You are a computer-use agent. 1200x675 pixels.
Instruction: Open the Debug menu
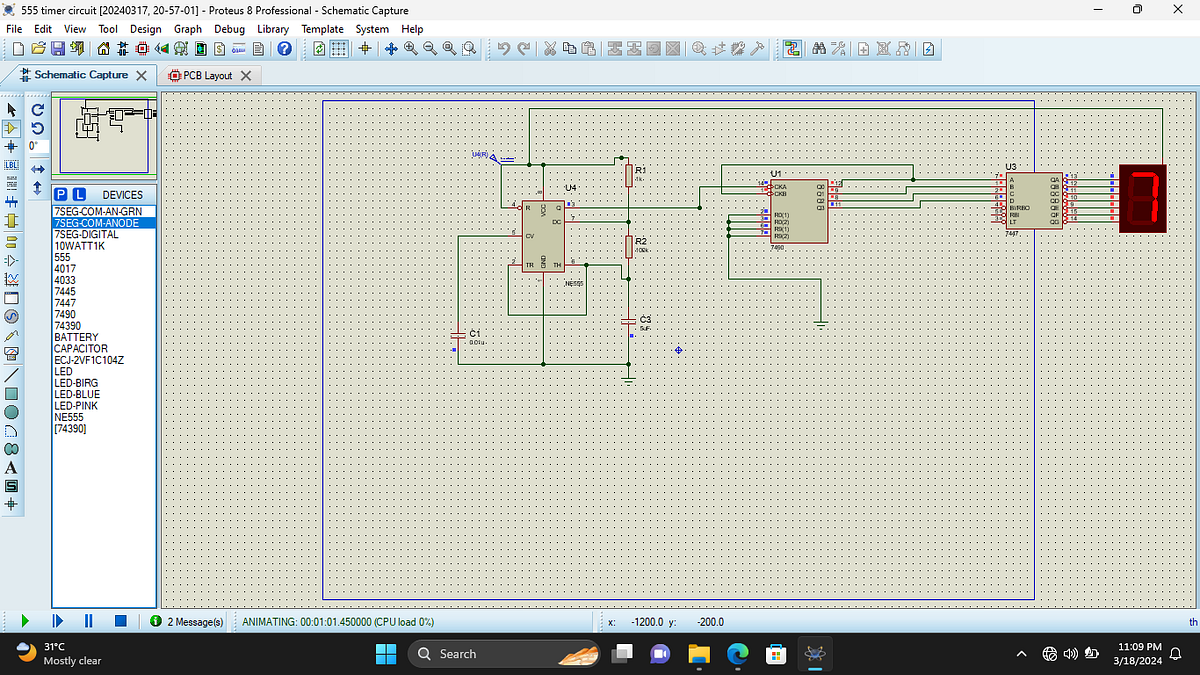[229, 29]
